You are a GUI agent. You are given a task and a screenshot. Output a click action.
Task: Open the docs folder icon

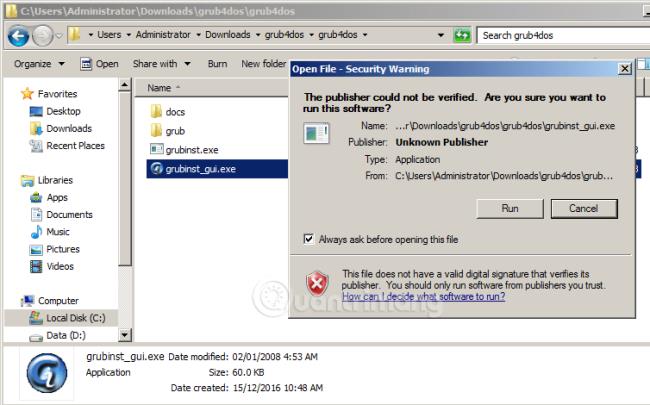[x=156, y=112]
